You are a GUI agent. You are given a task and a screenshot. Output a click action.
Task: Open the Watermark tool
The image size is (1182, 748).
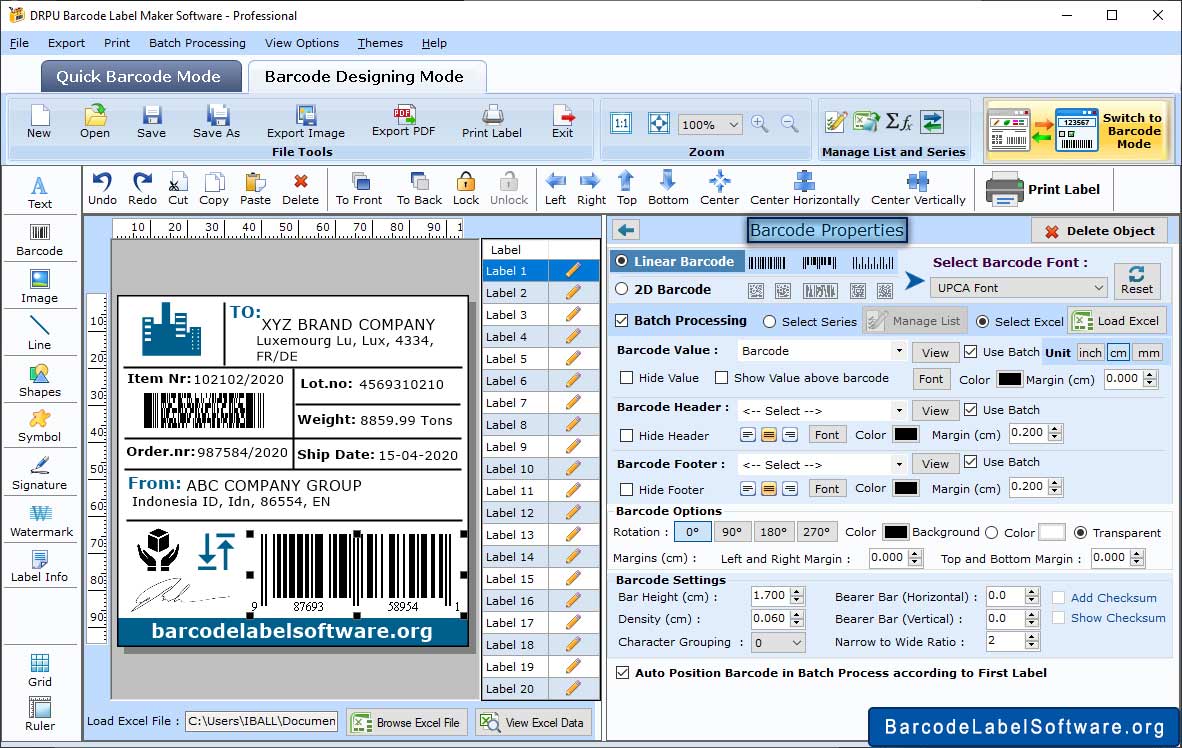41,521
